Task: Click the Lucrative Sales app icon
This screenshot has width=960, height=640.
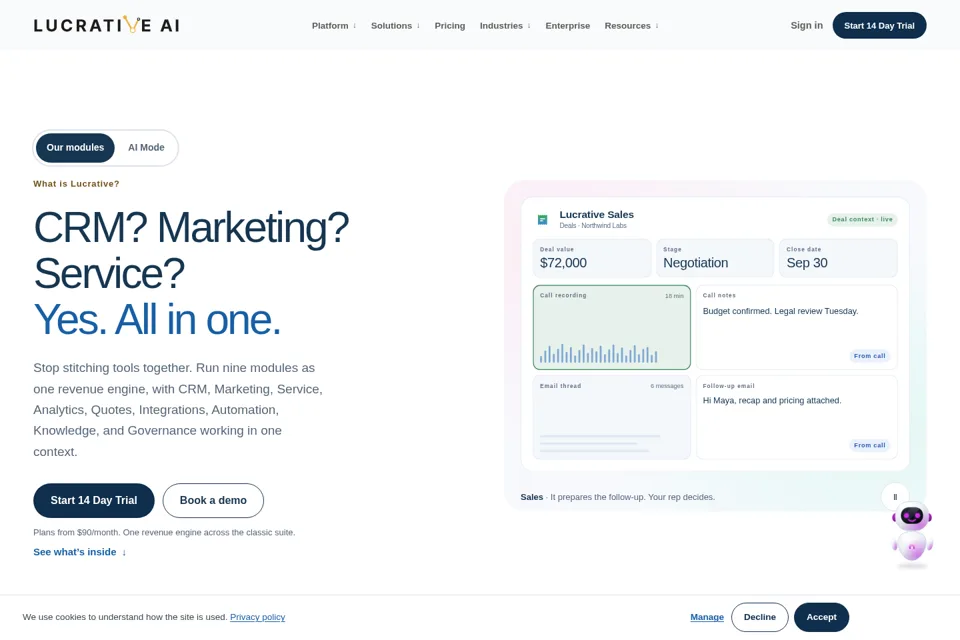Action: click(542, 219)
